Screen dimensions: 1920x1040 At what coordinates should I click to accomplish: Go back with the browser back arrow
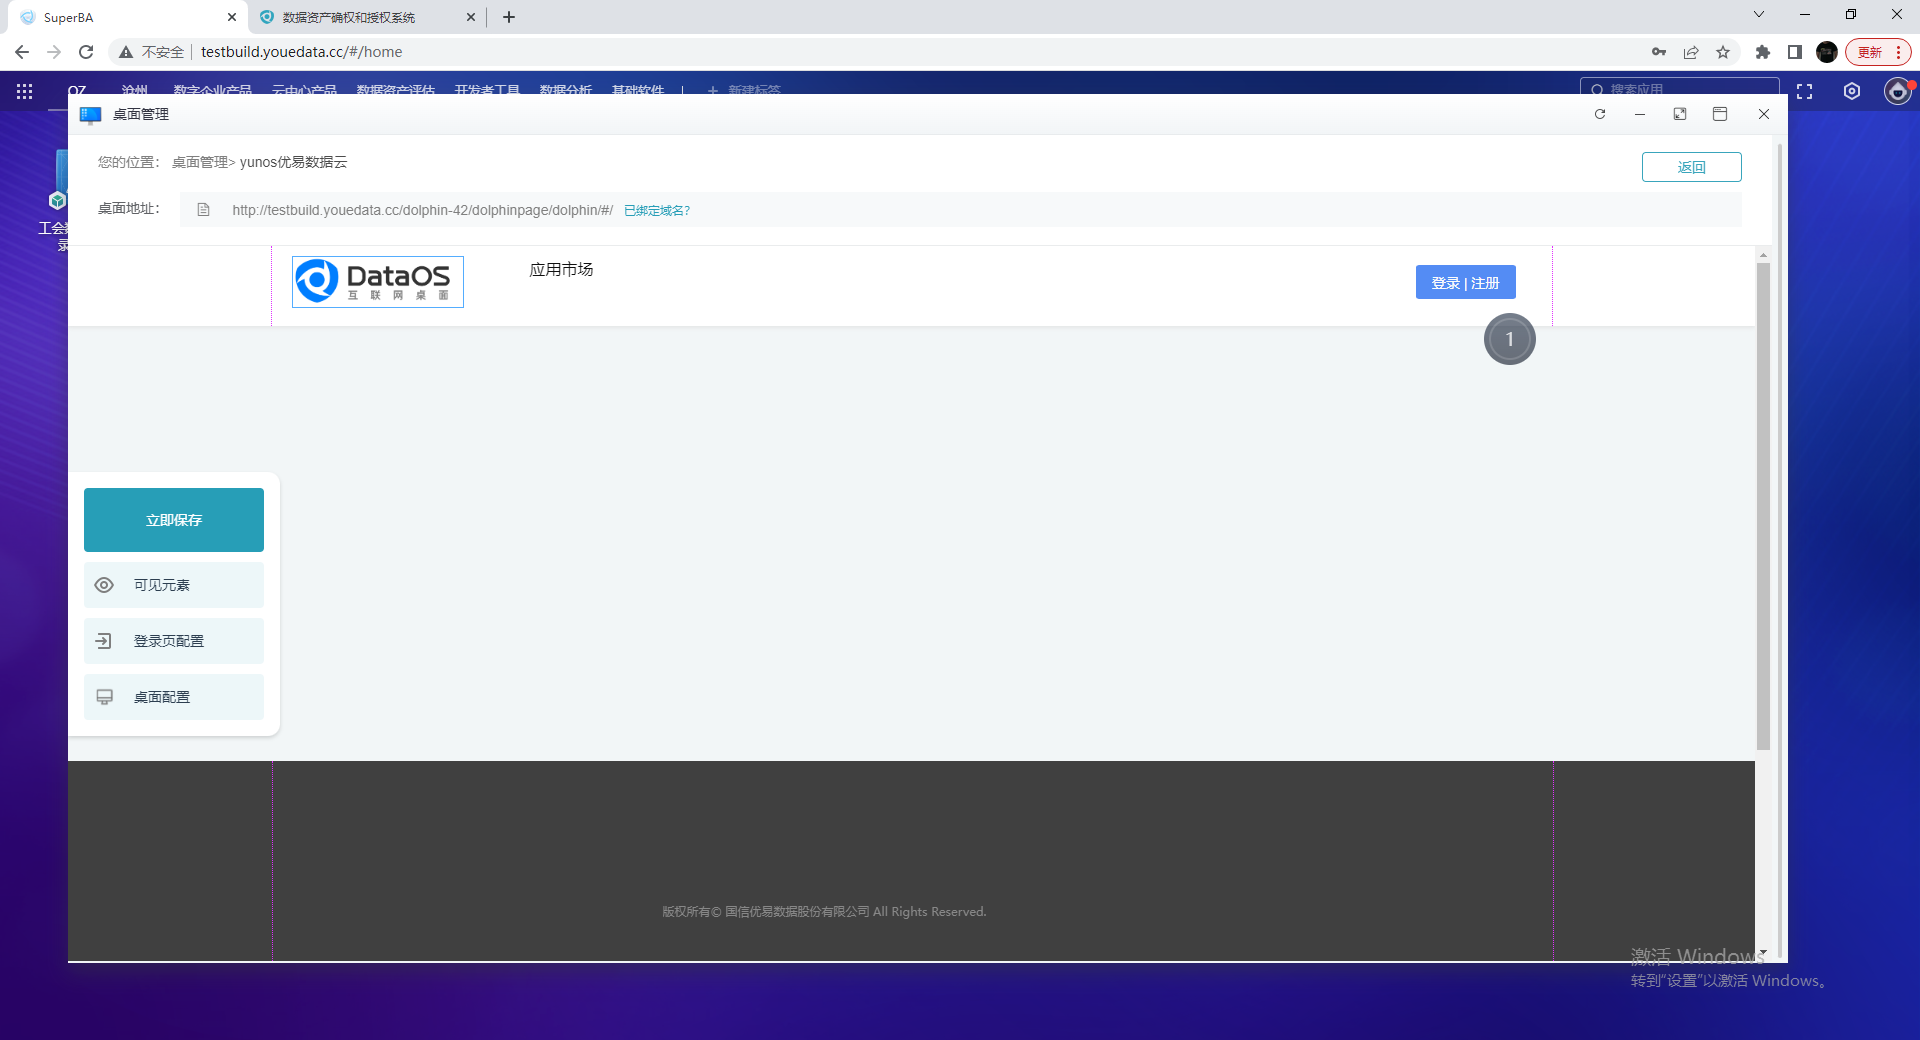click(22, 52)
